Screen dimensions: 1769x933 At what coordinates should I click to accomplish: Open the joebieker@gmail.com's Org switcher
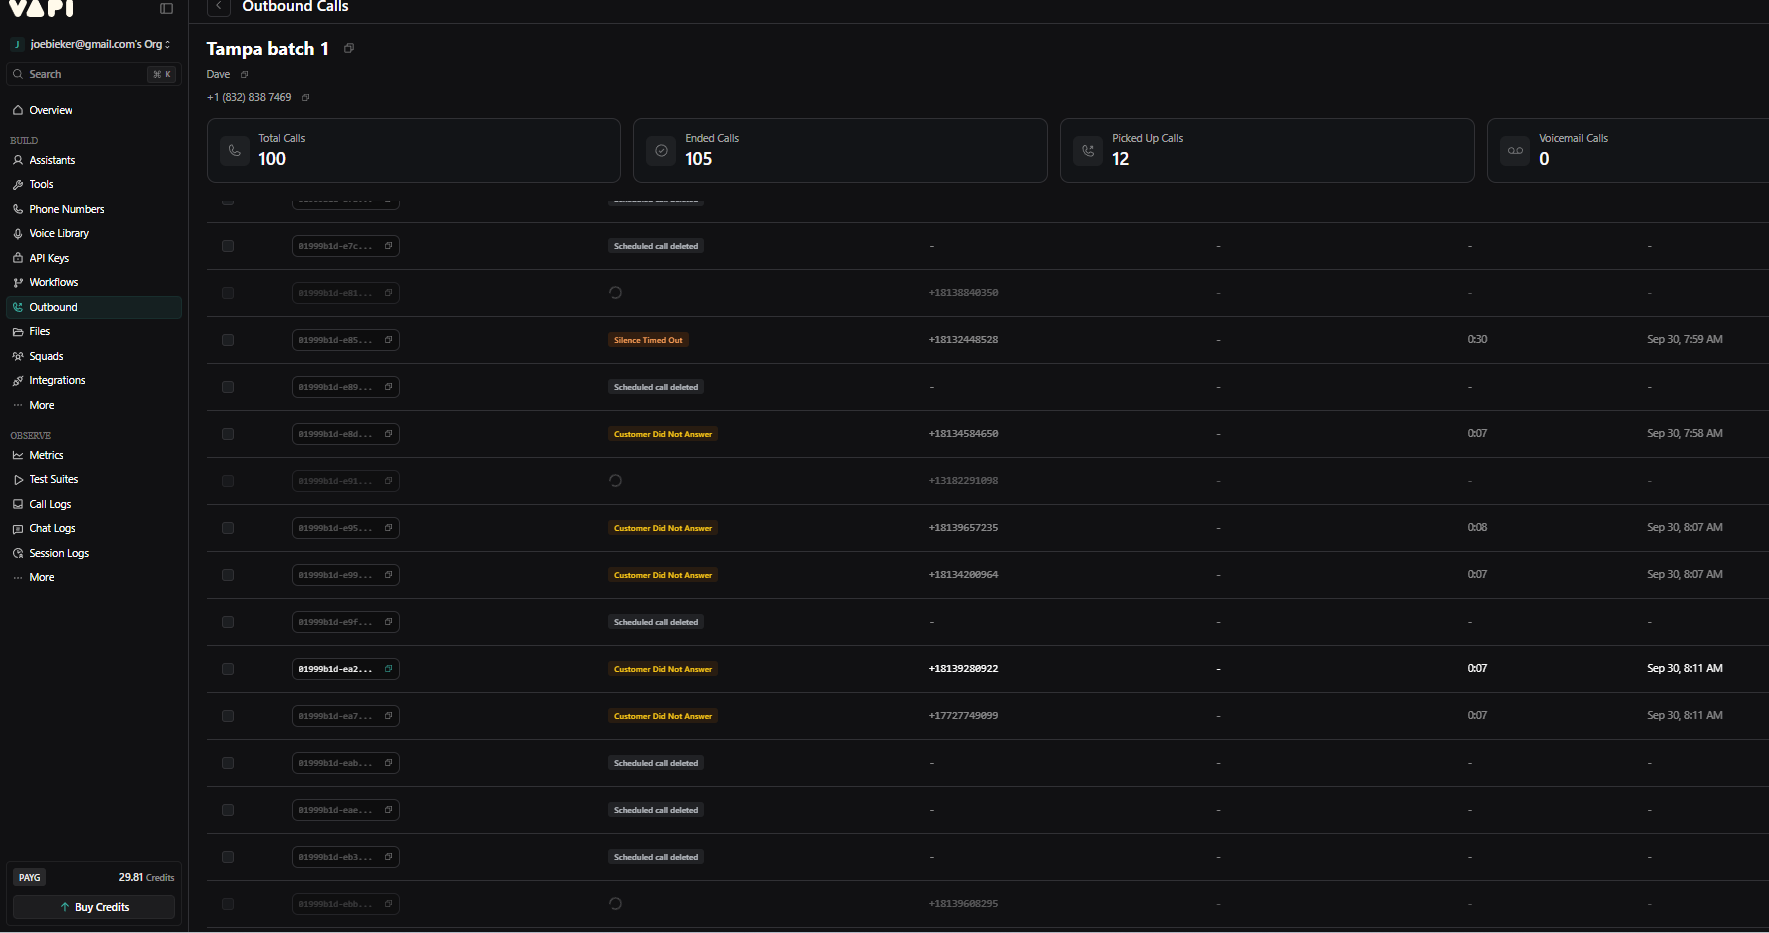pos(92,44)
